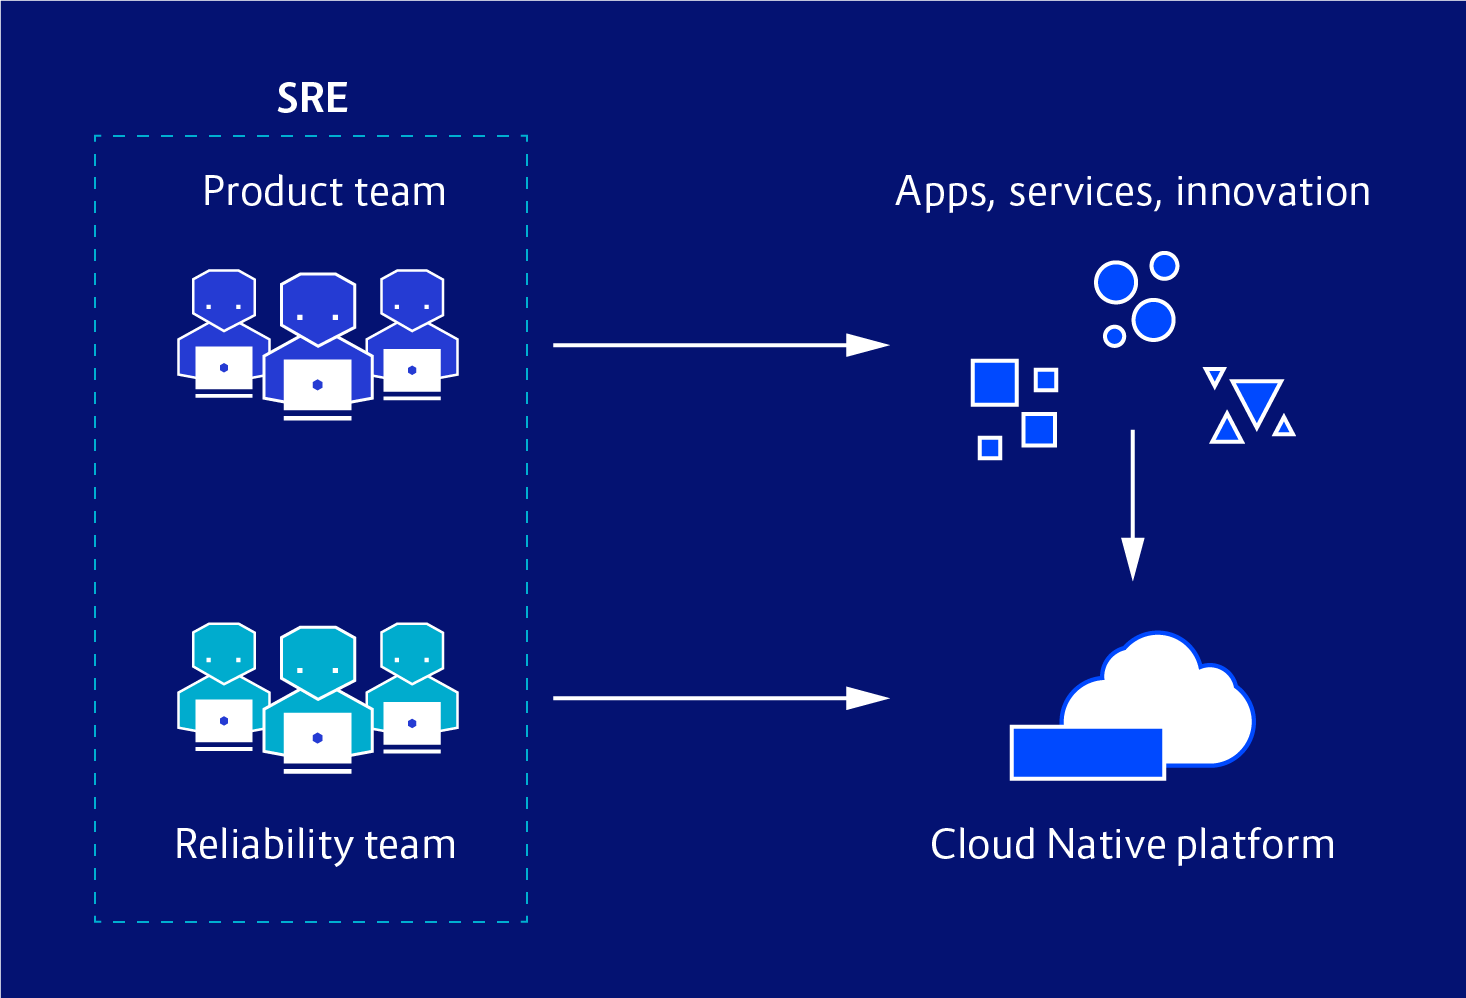1466x998 pixels.
Task: Click the largest blue square icon
Action: (x=995, y=383)
